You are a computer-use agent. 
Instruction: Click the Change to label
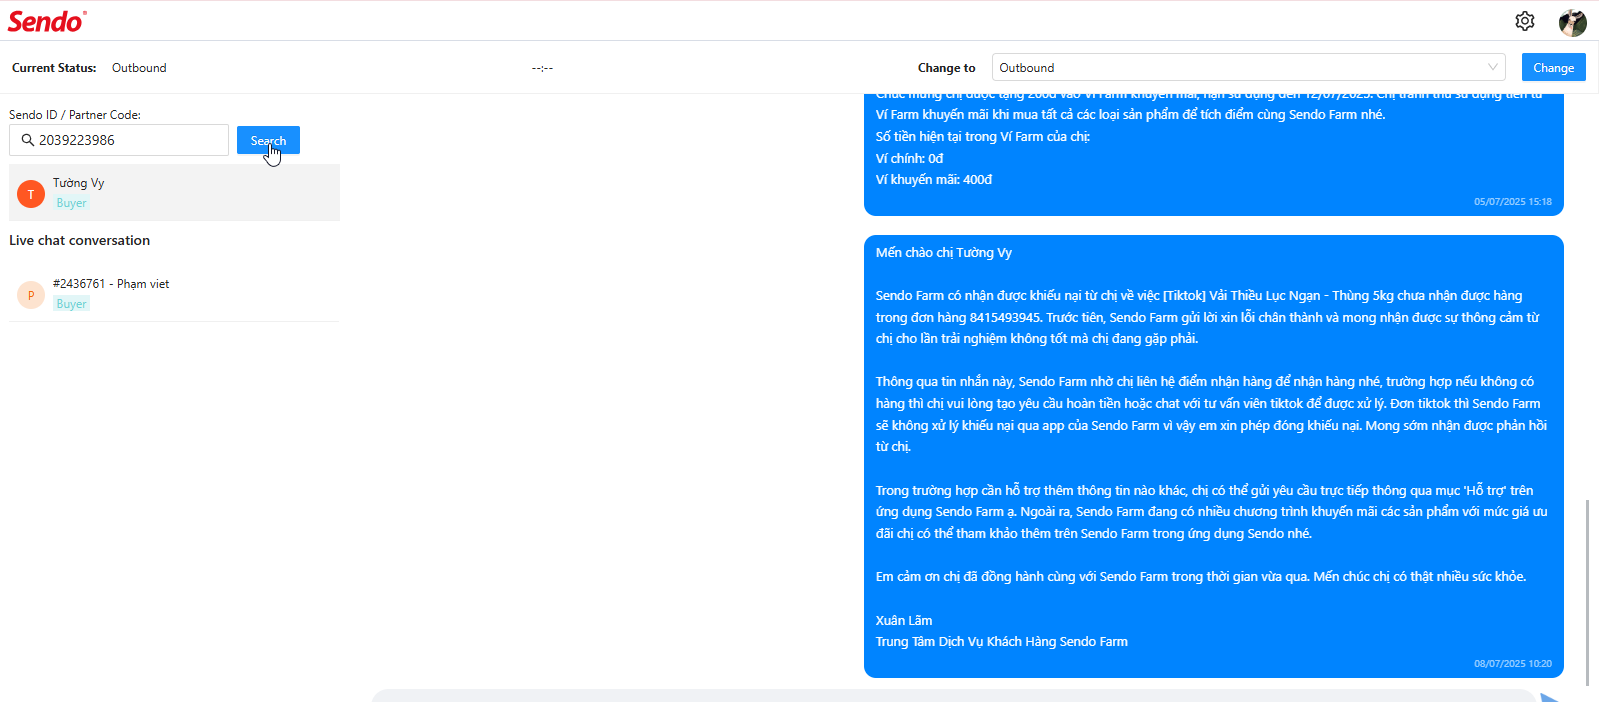(946, 68)
